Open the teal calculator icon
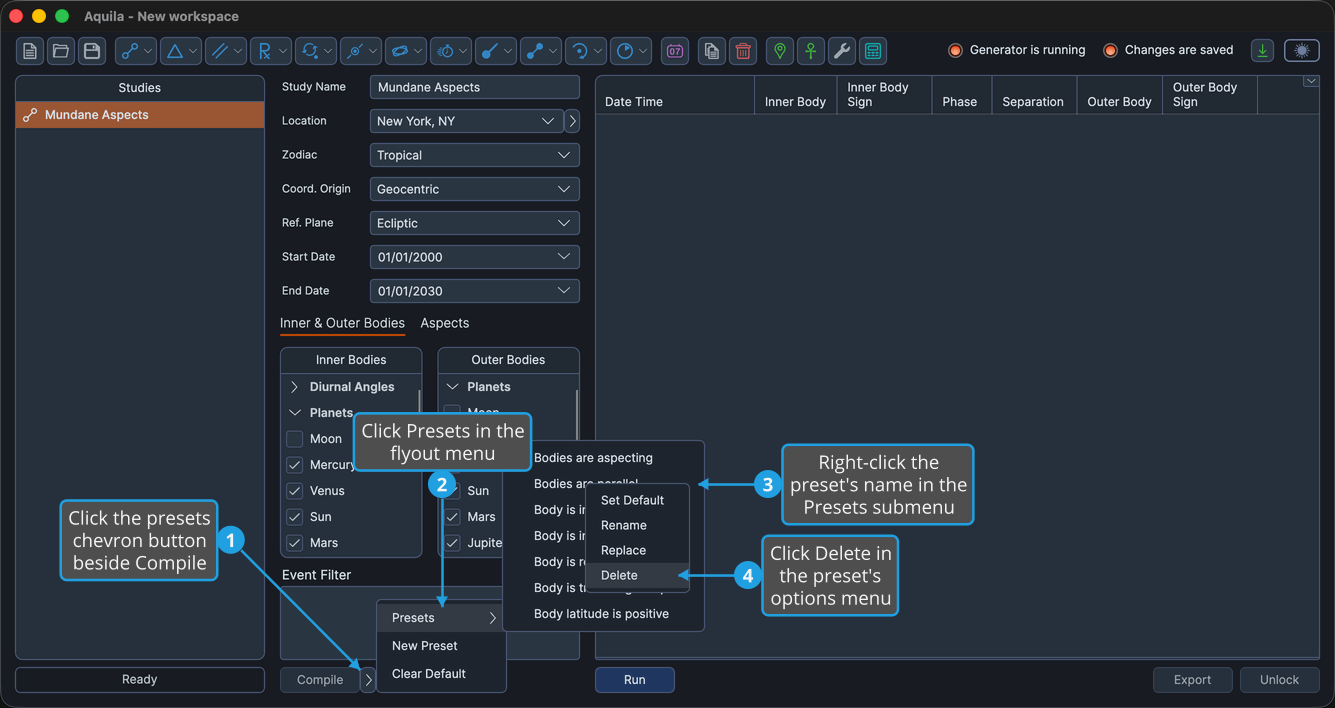The image size is (1335, 708). pos(873,51)
